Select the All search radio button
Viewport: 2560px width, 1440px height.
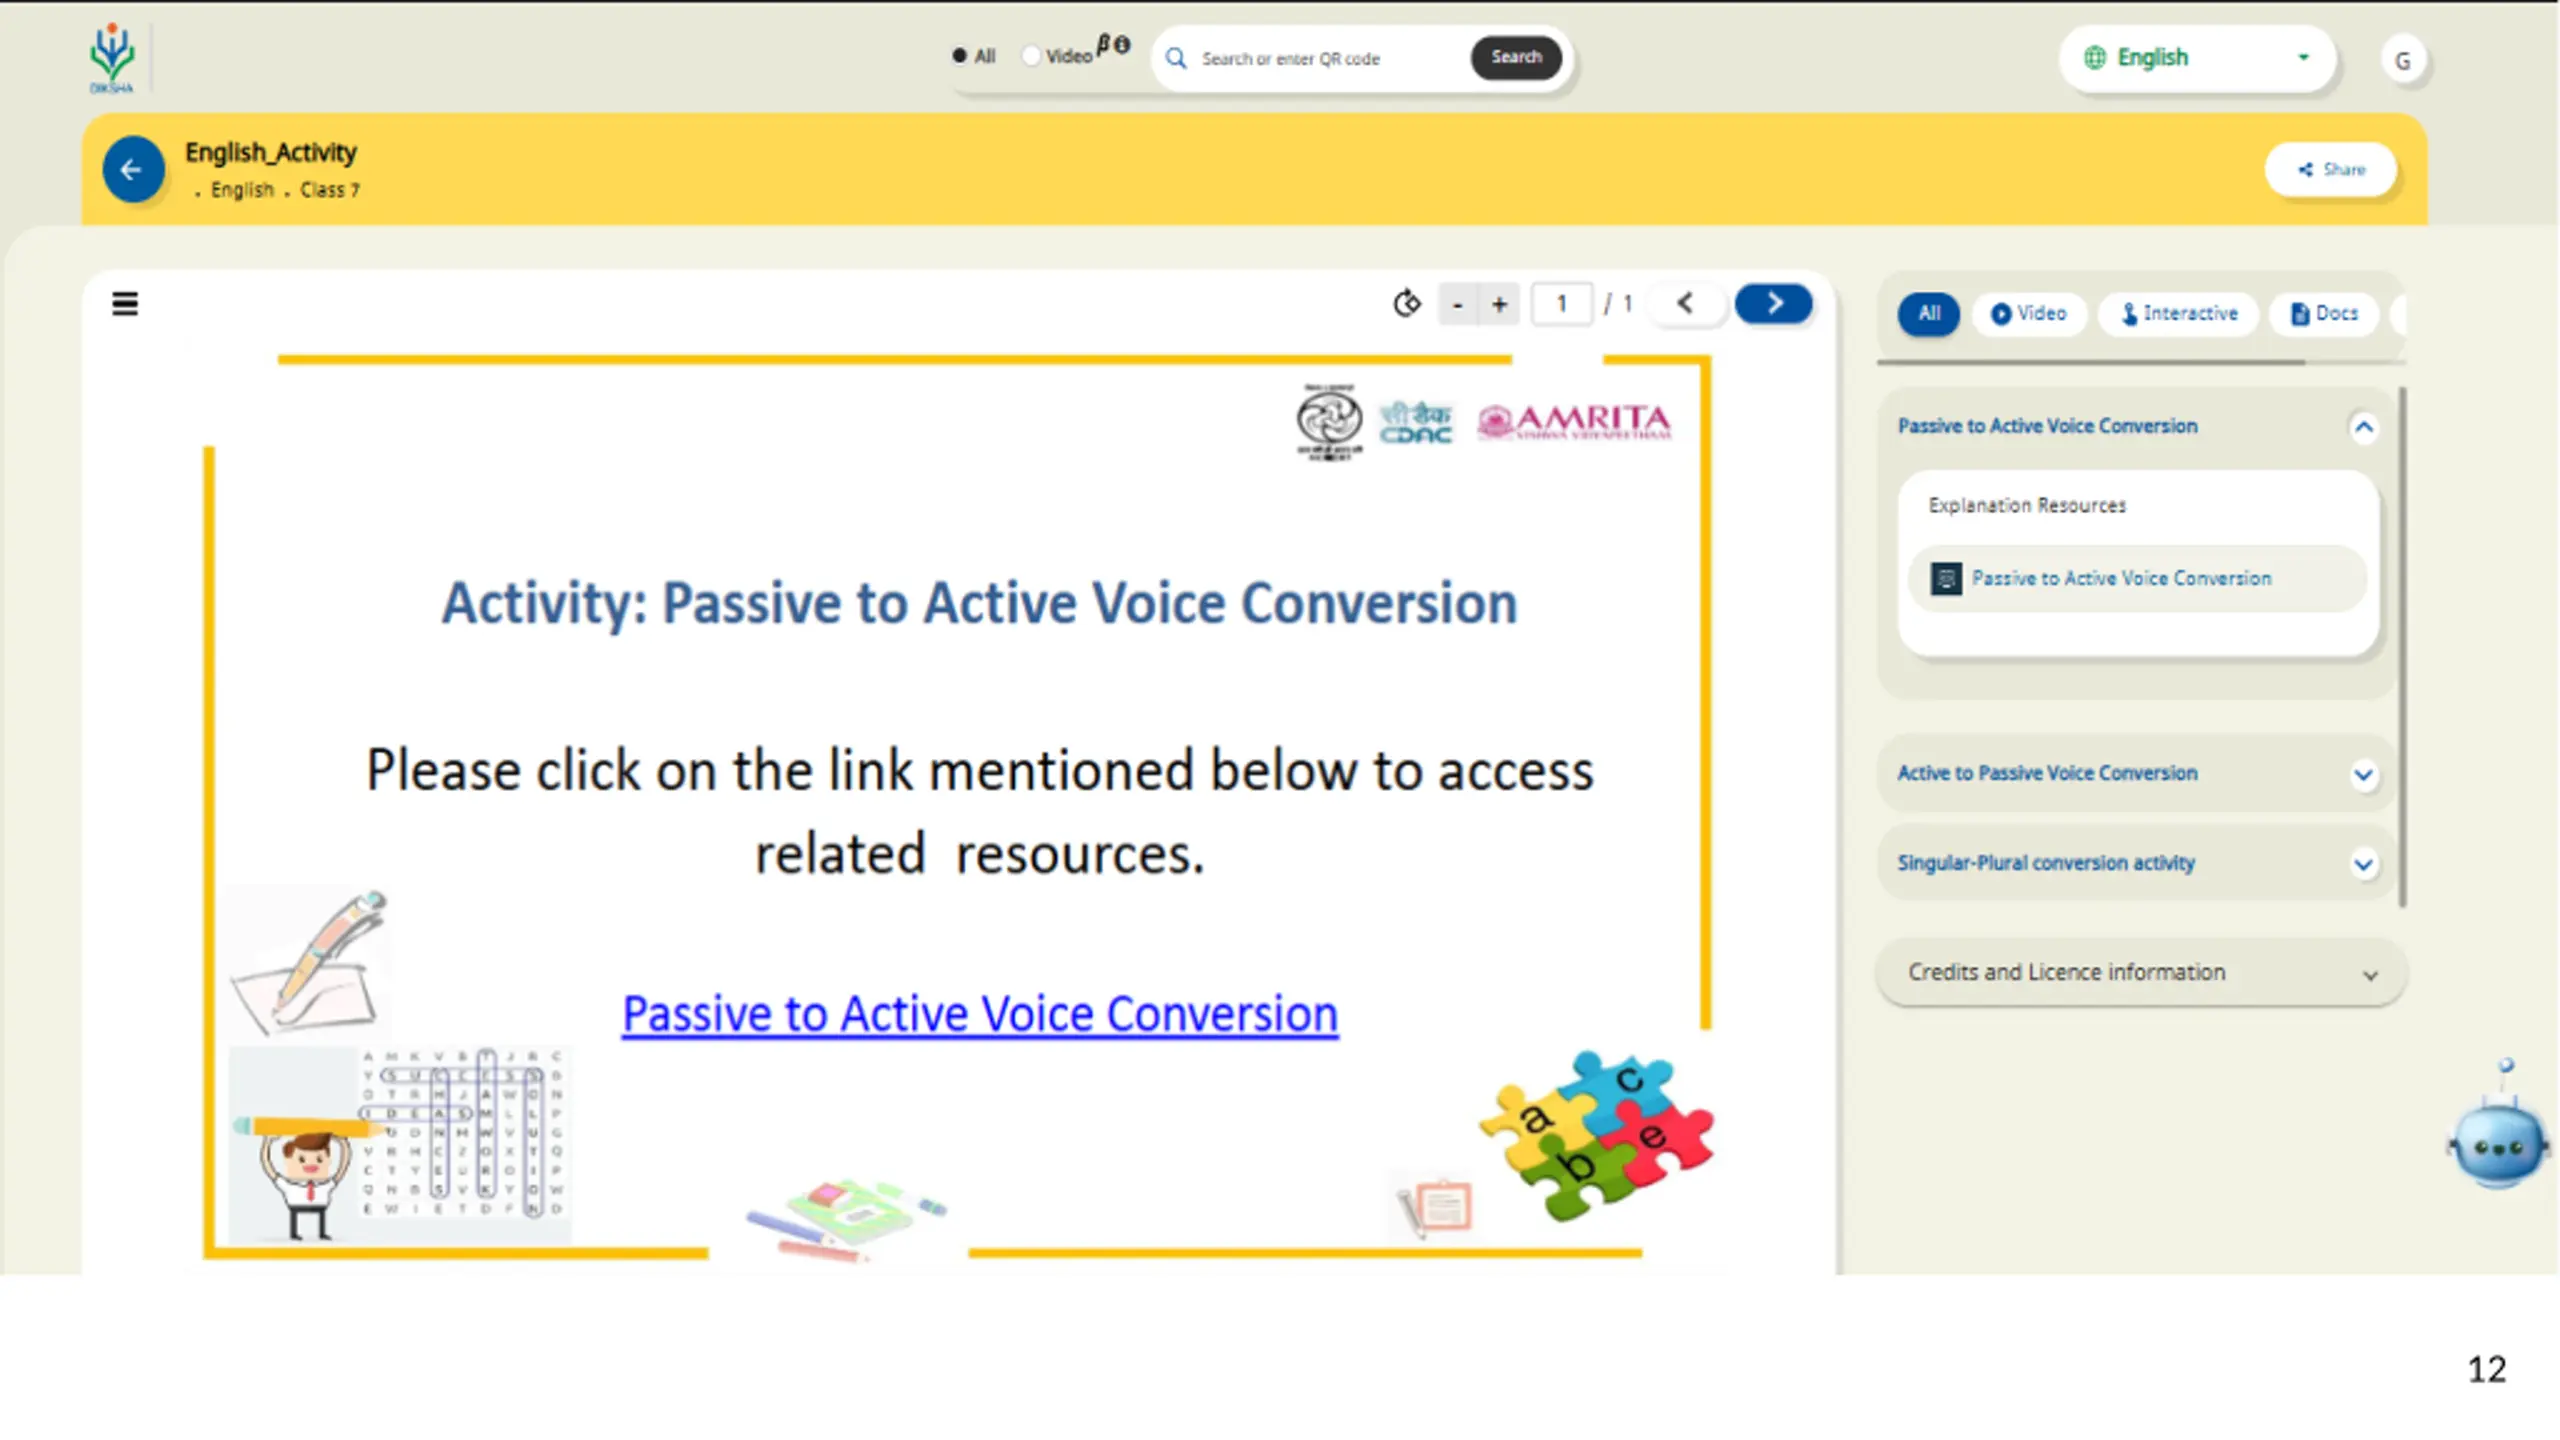click(x=960, y=56)
